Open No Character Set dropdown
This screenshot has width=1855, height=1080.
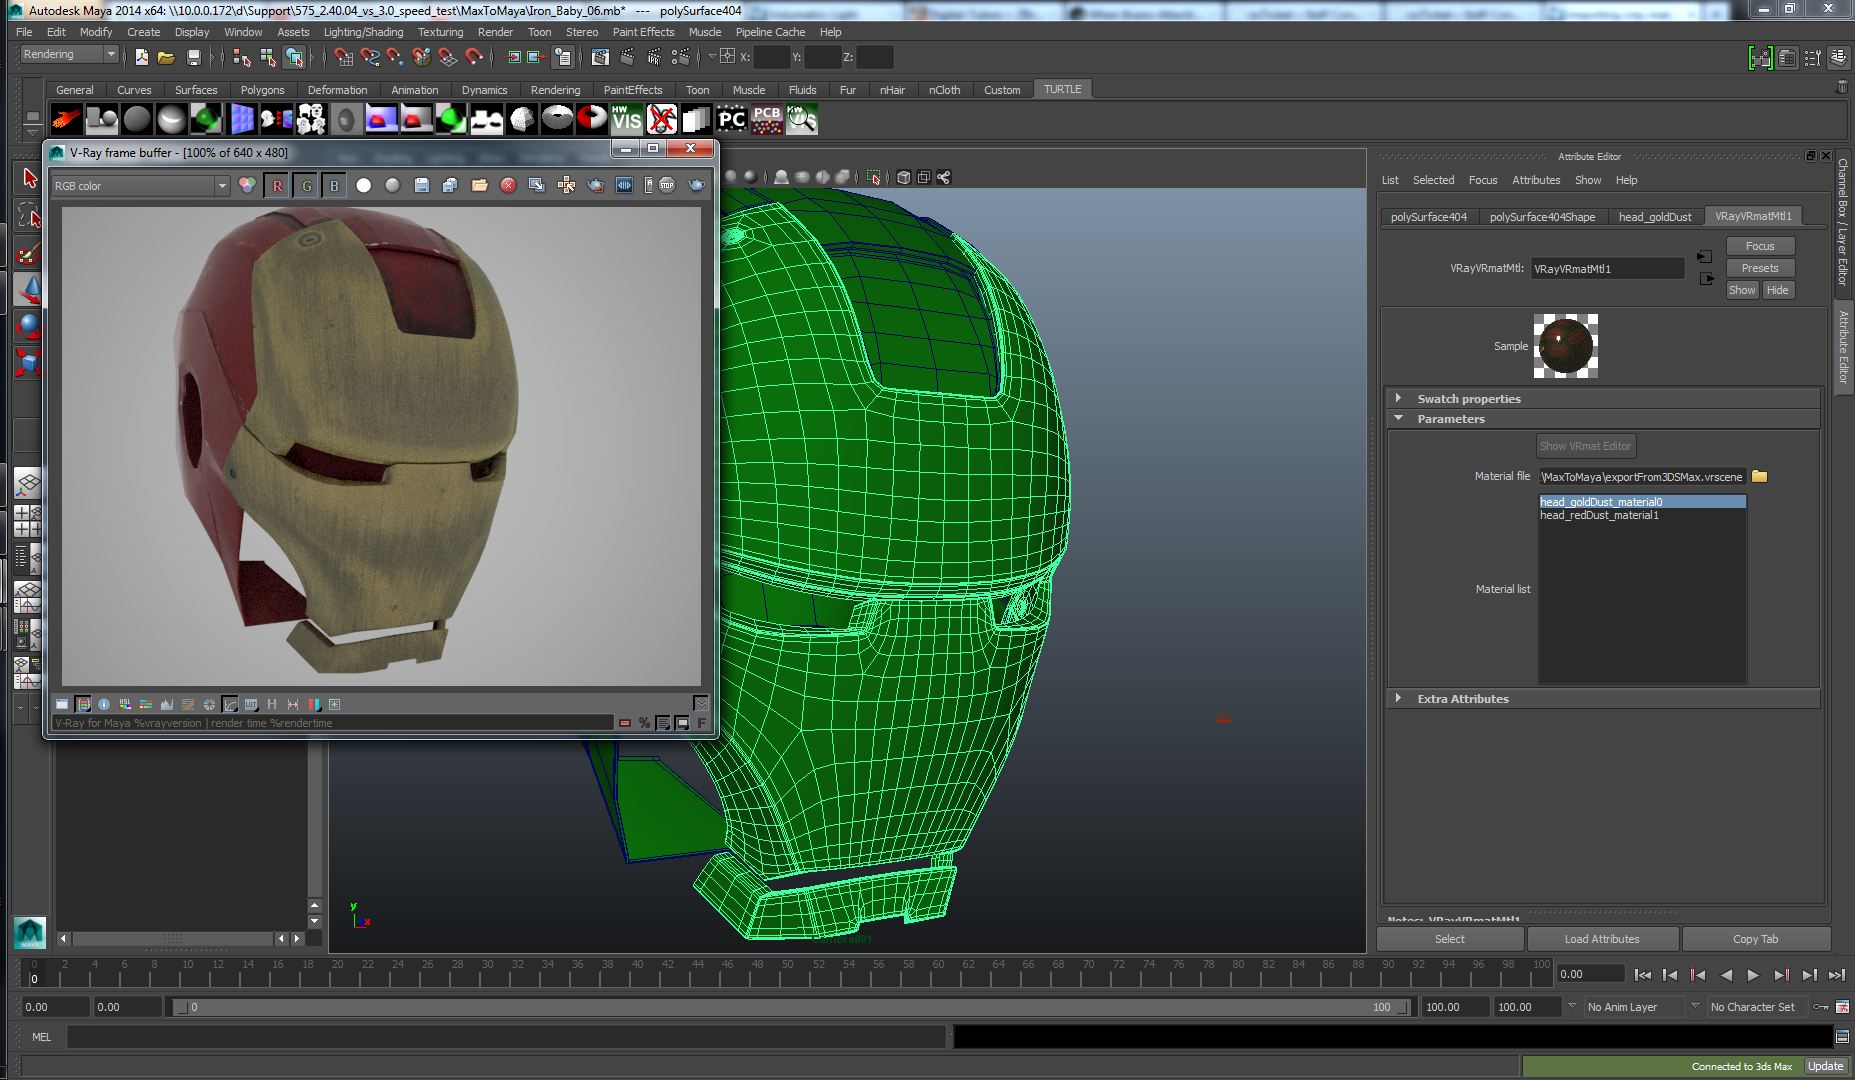click(x=1759, y=1007)
